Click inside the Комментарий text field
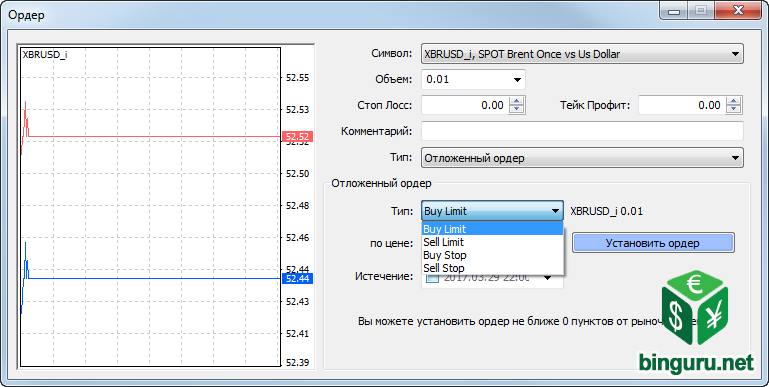 pos(582,131)
